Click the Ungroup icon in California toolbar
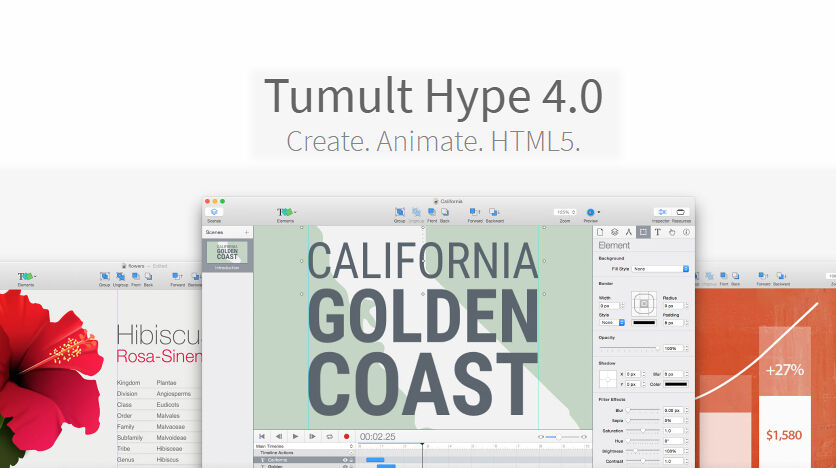The image size is (836, 468). tap(416, 212)
